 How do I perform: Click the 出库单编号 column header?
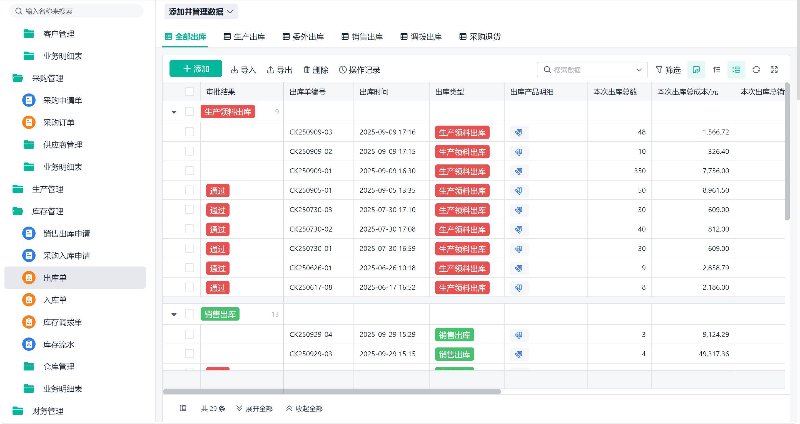point(308,92)
